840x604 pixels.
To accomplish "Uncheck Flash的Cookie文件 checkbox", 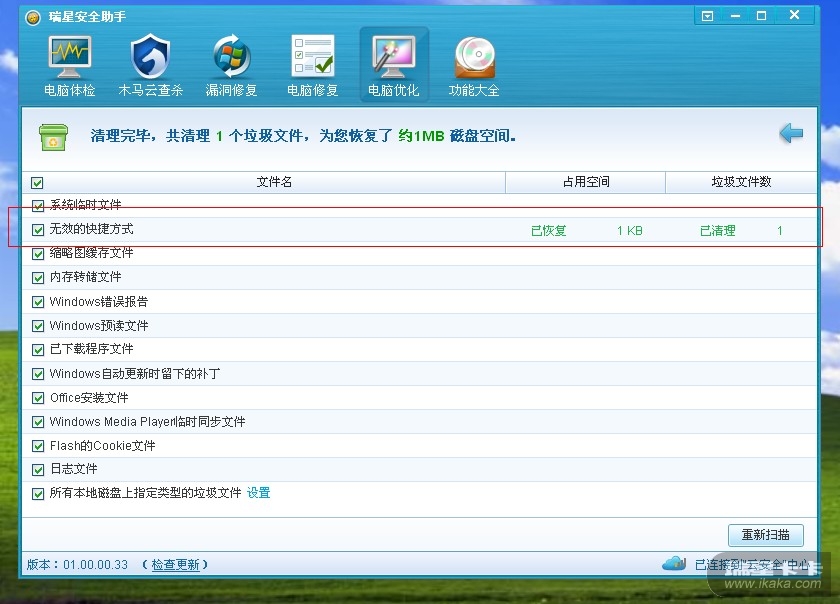I will click(x=38, y=446).
